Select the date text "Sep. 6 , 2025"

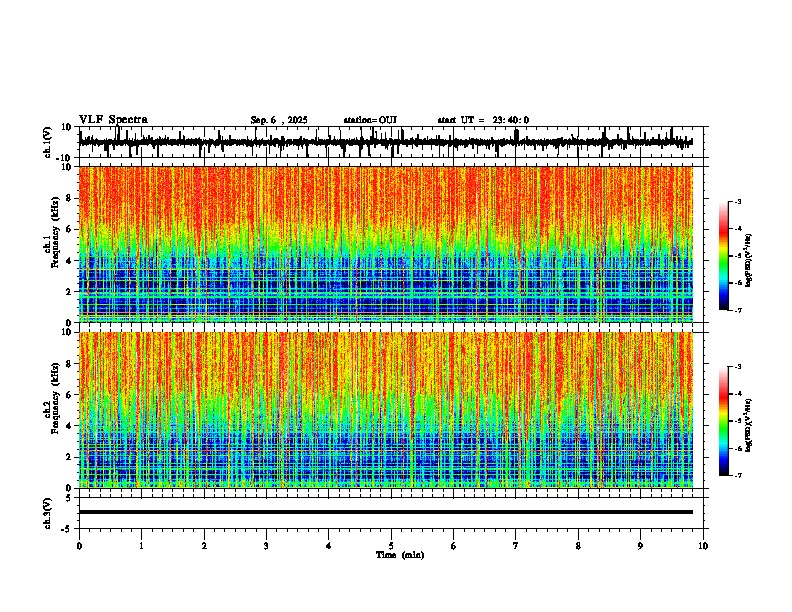[x=279, y=120]
